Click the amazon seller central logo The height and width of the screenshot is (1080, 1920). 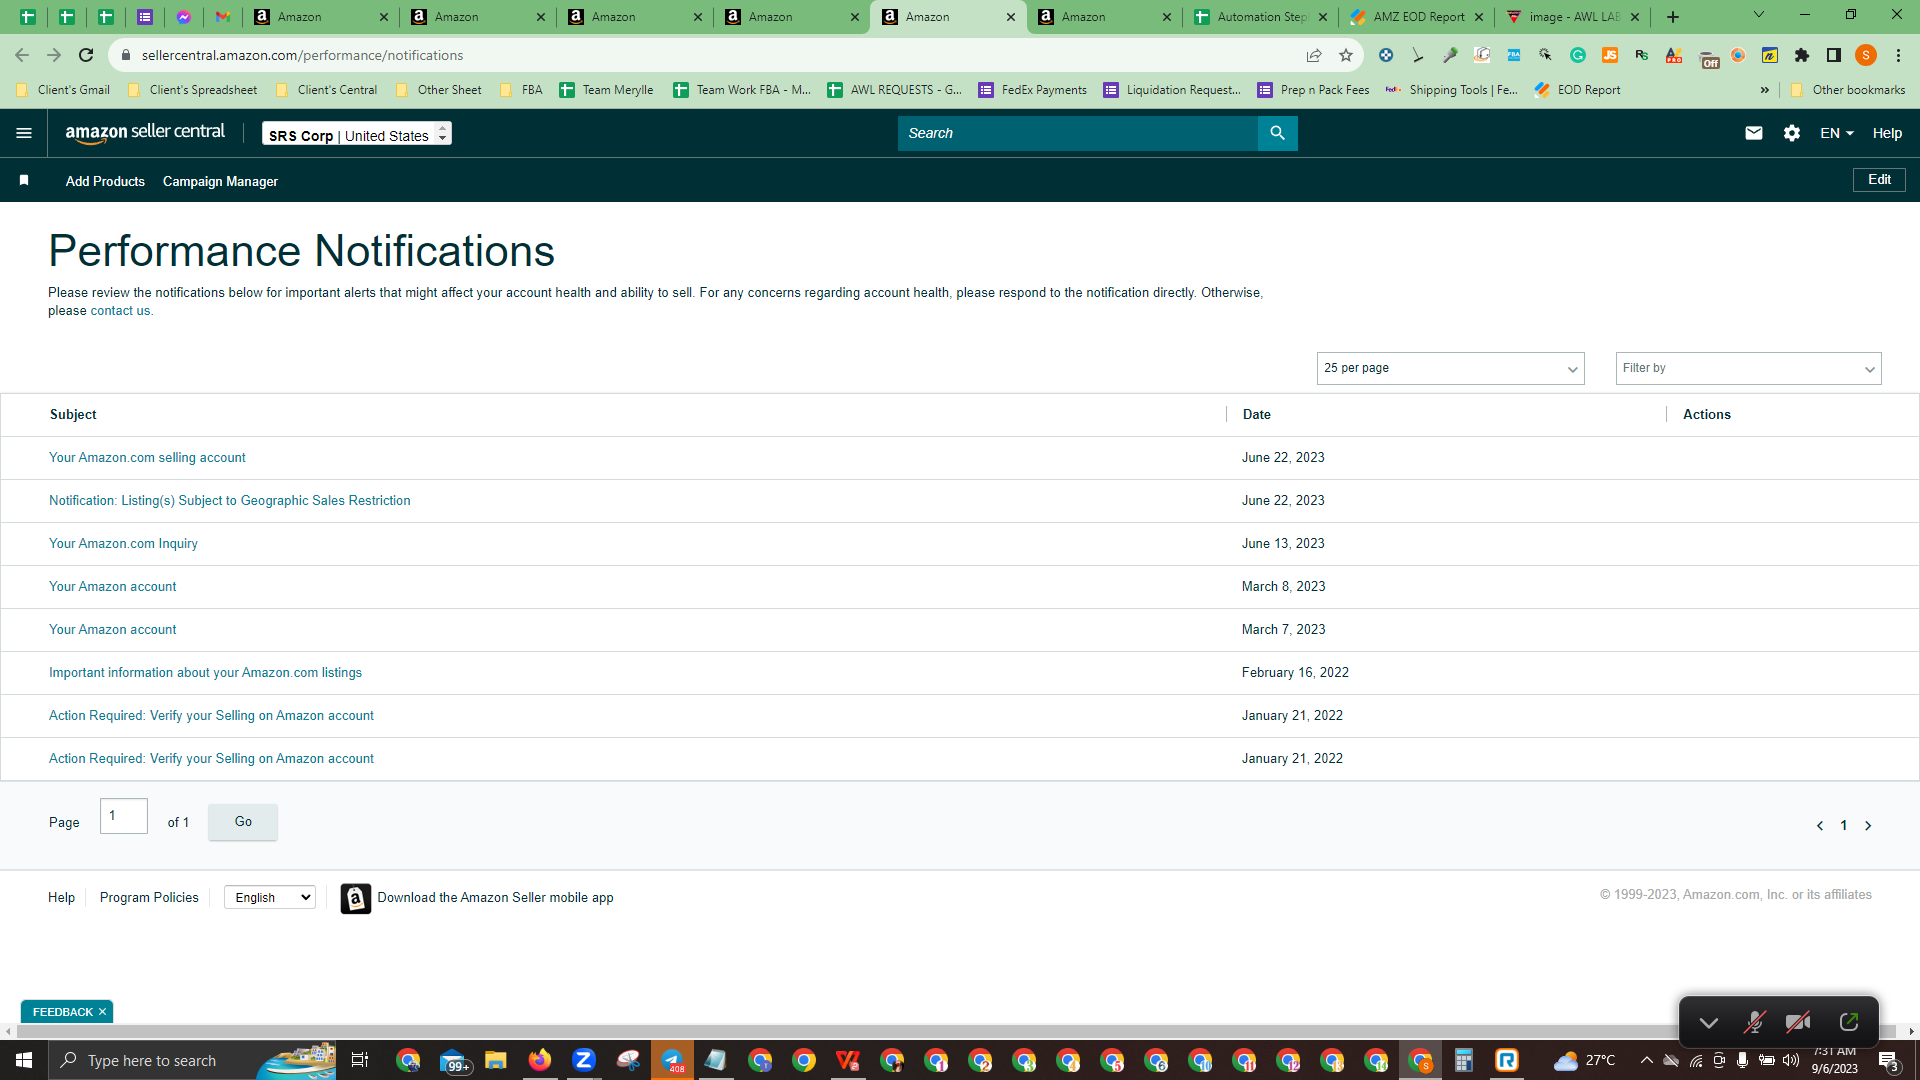click(145, 133)
